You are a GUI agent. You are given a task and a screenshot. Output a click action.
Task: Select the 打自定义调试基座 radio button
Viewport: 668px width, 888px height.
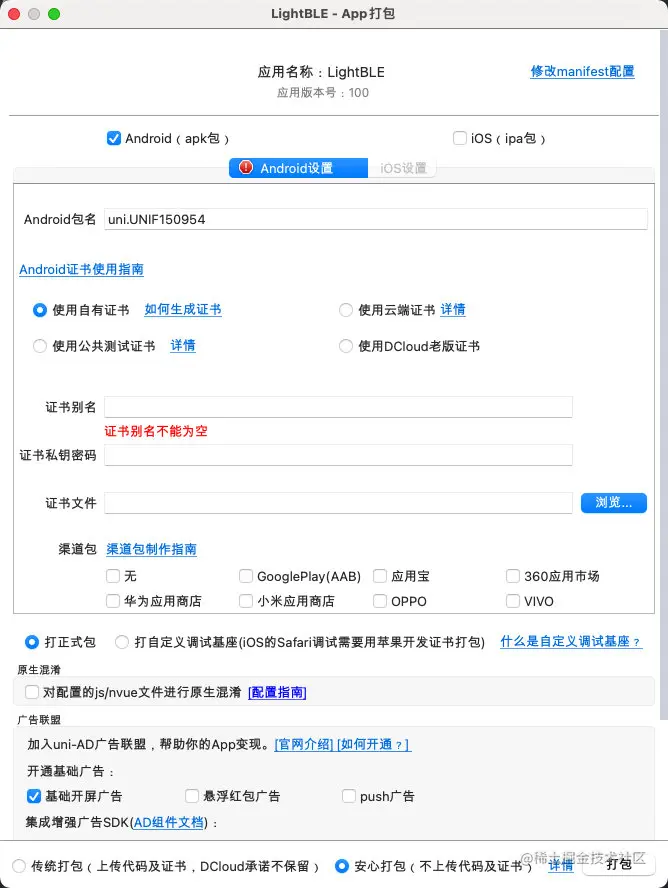point(122,642)
